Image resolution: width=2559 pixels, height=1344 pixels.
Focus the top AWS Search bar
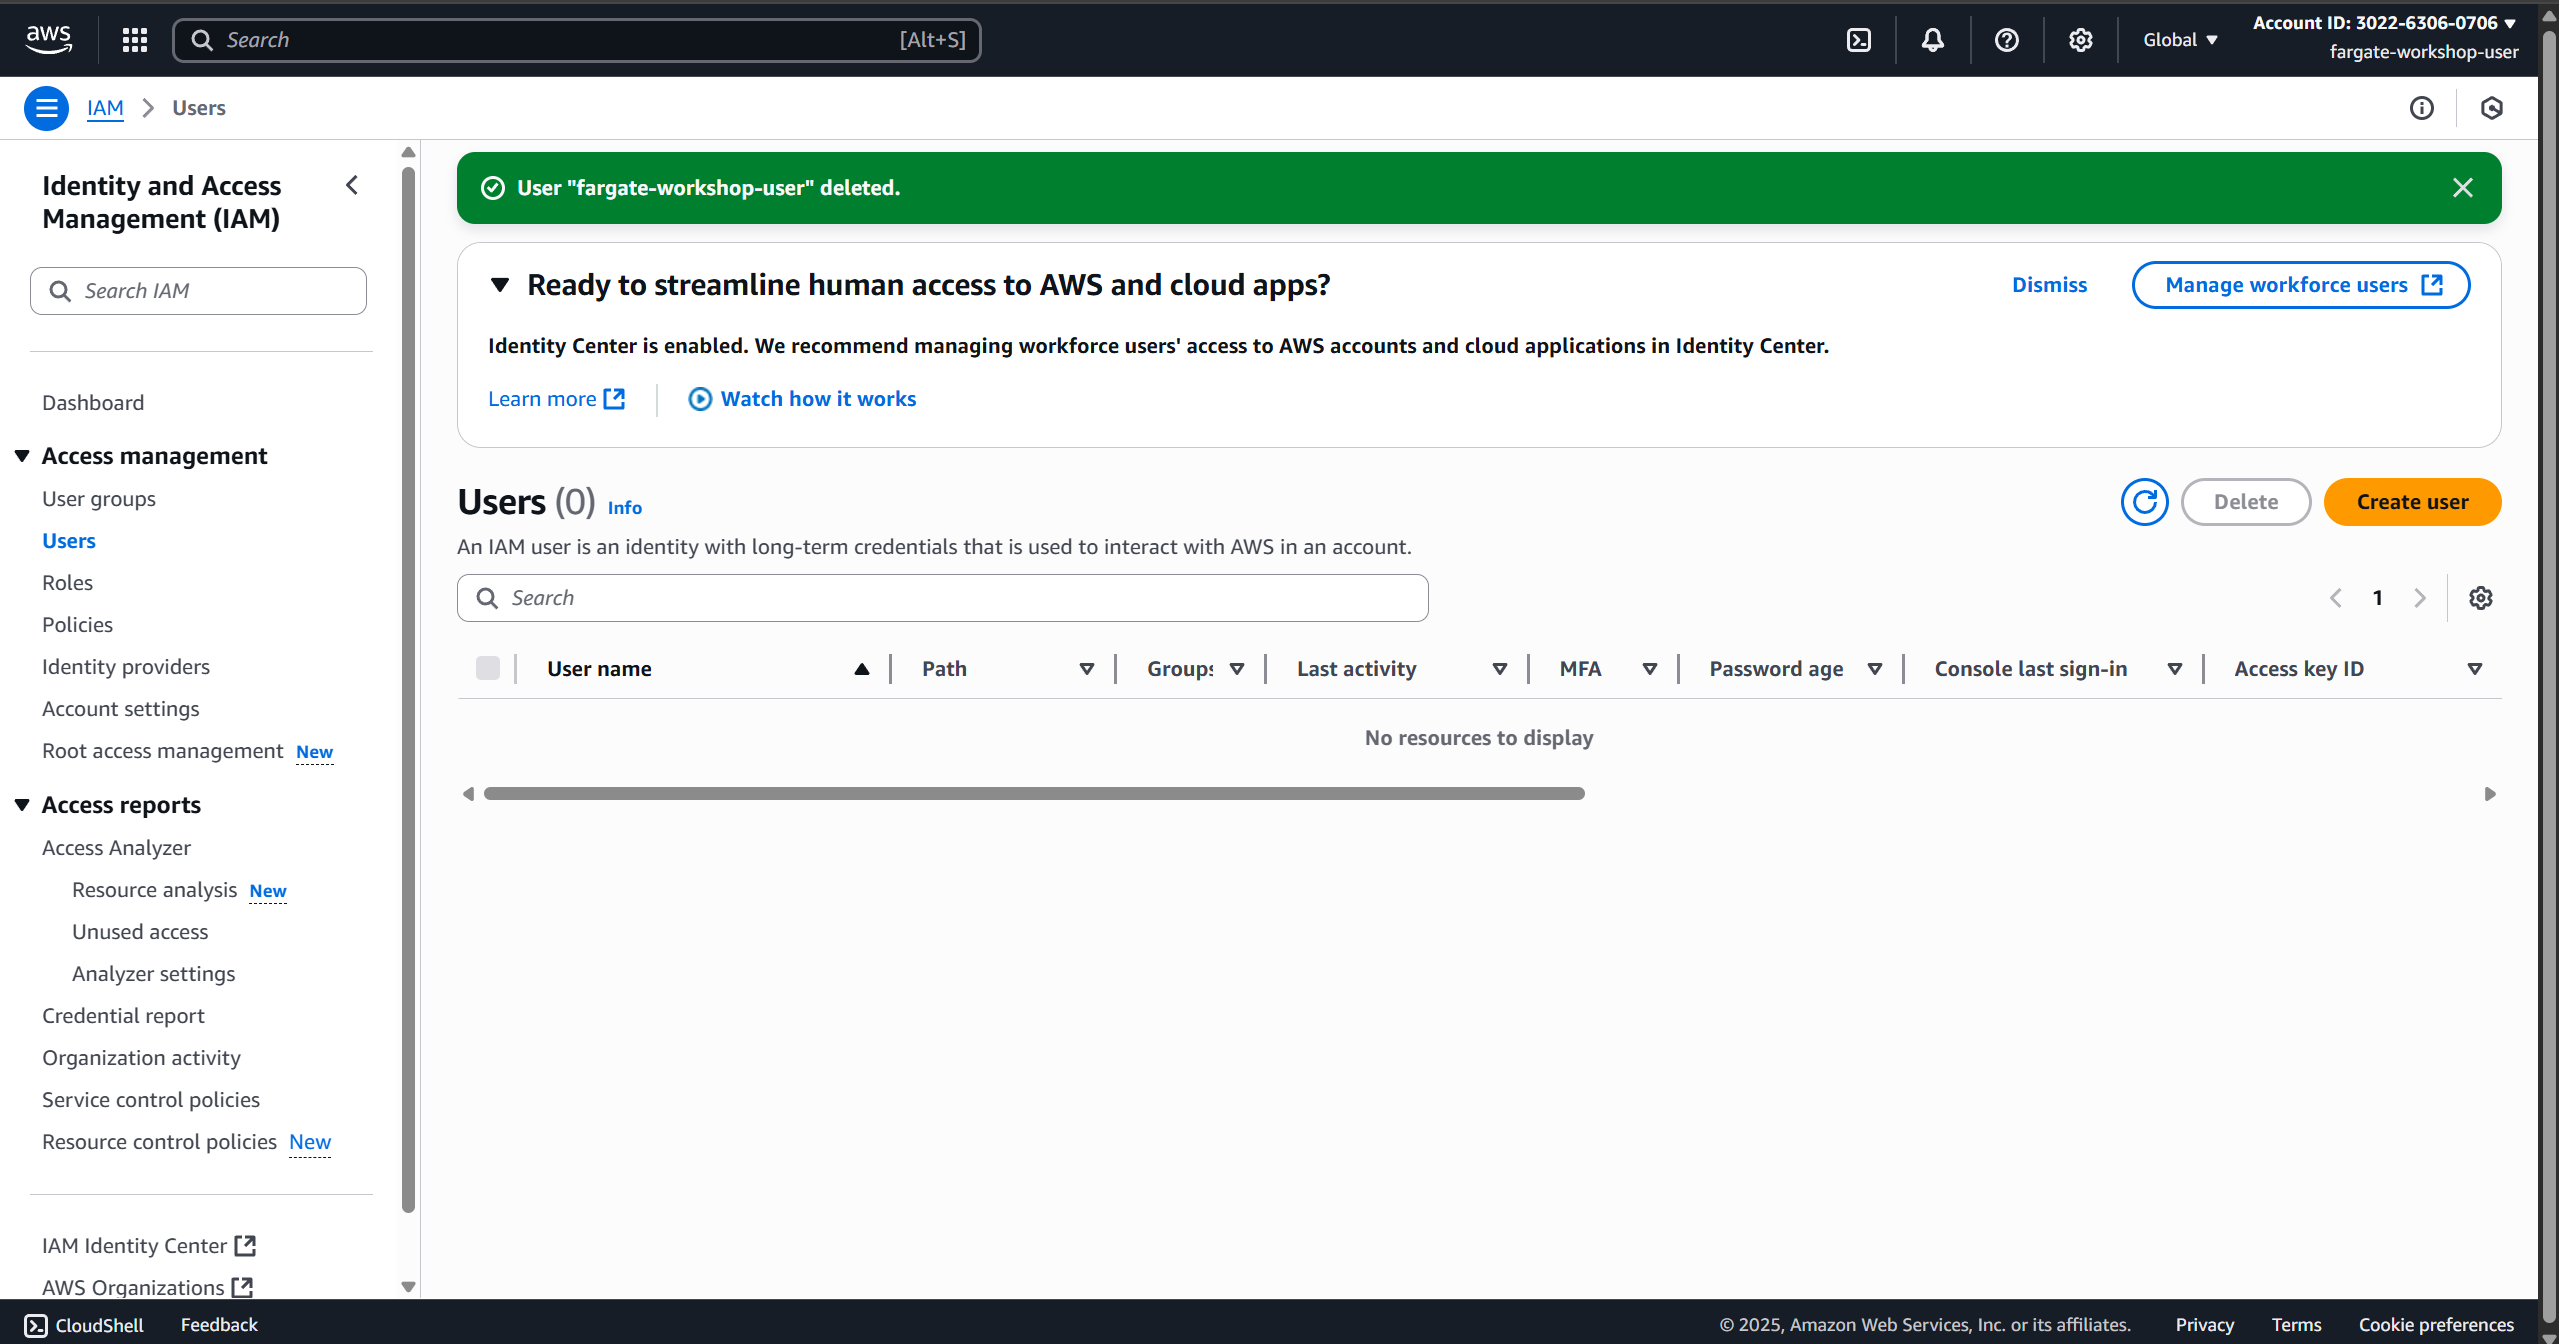coord(577,40)
